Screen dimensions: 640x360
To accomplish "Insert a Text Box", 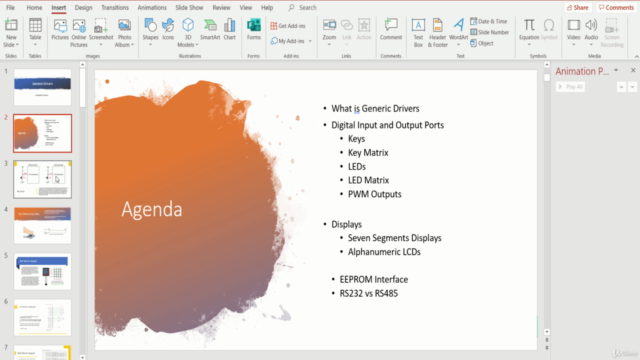I will point(418,33).
